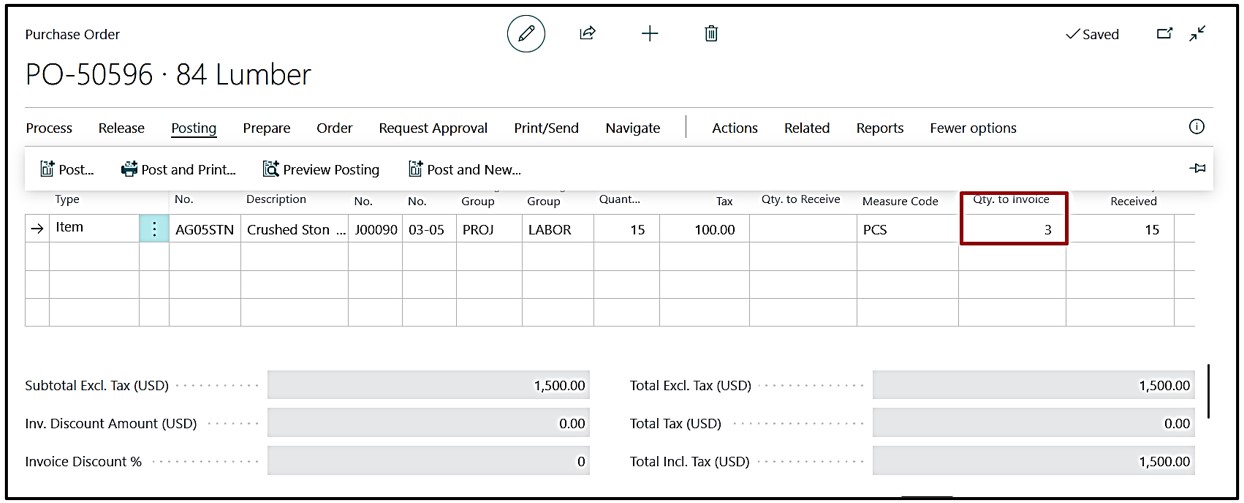The width and height of the screenshot is (1244, 503).
Task: Click Post and New action
Action: 465,170
